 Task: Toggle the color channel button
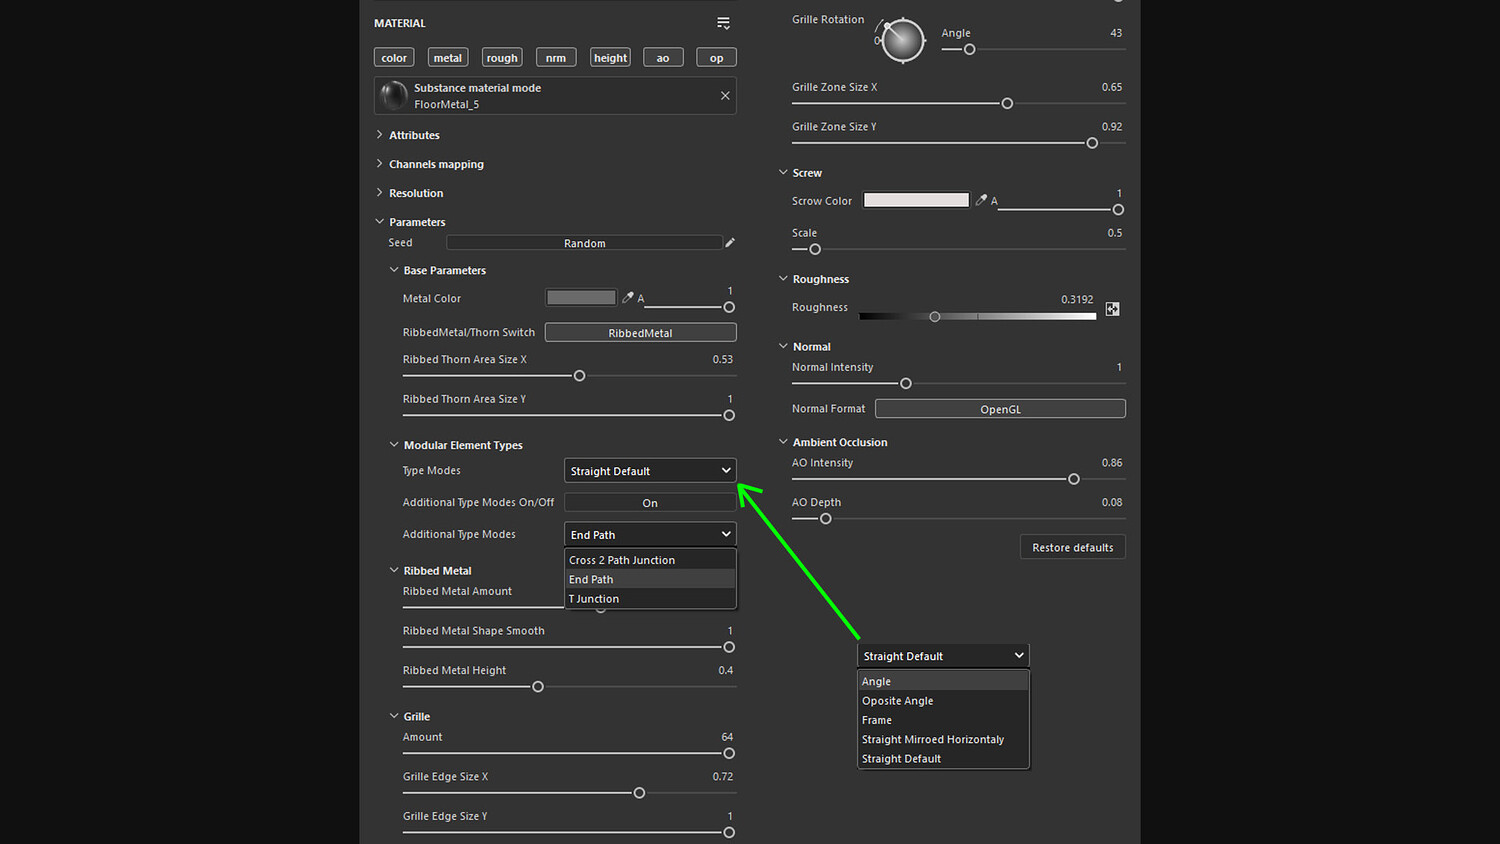click(x=394, y=58)
